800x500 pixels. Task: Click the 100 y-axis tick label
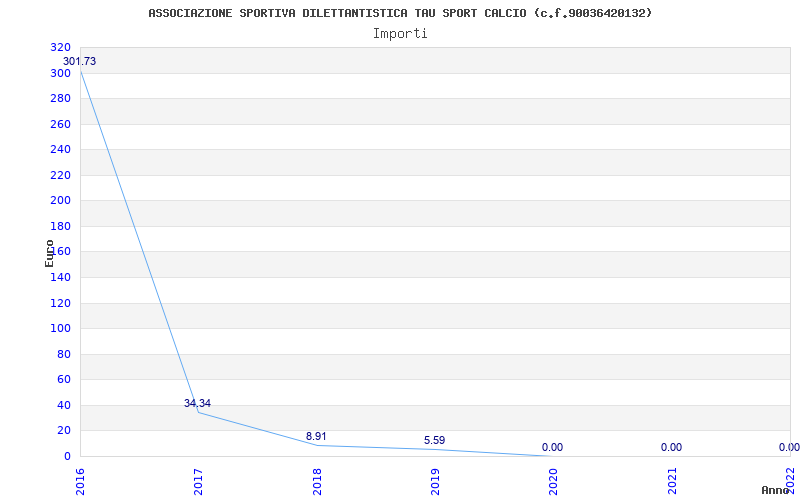pos(60,329)
